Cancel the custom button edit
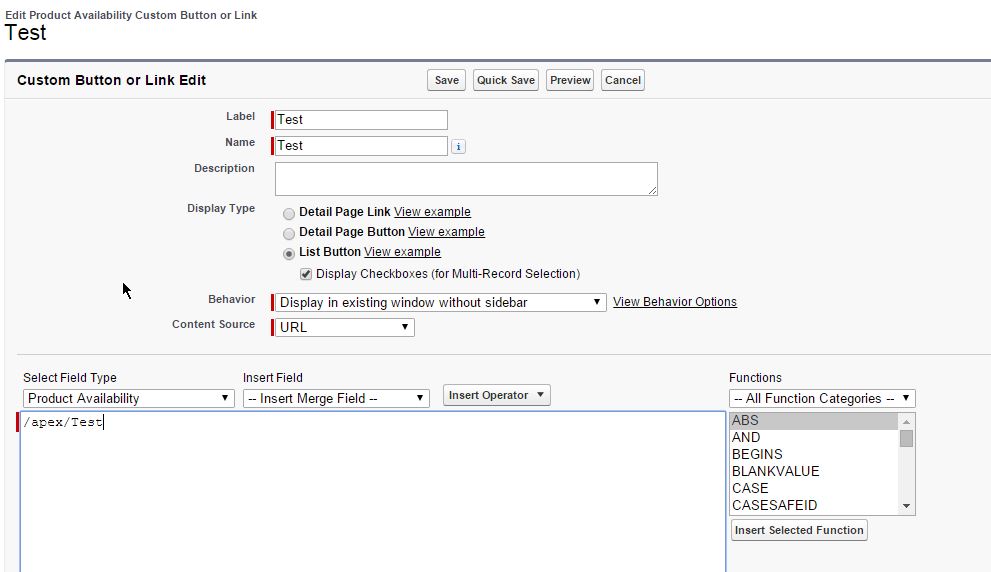991x572 pixels. (622, 80)
